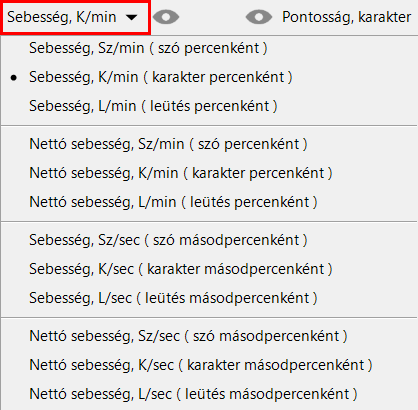Select Sebesség, L/min (leütés percenként)

tap(209, 106)
